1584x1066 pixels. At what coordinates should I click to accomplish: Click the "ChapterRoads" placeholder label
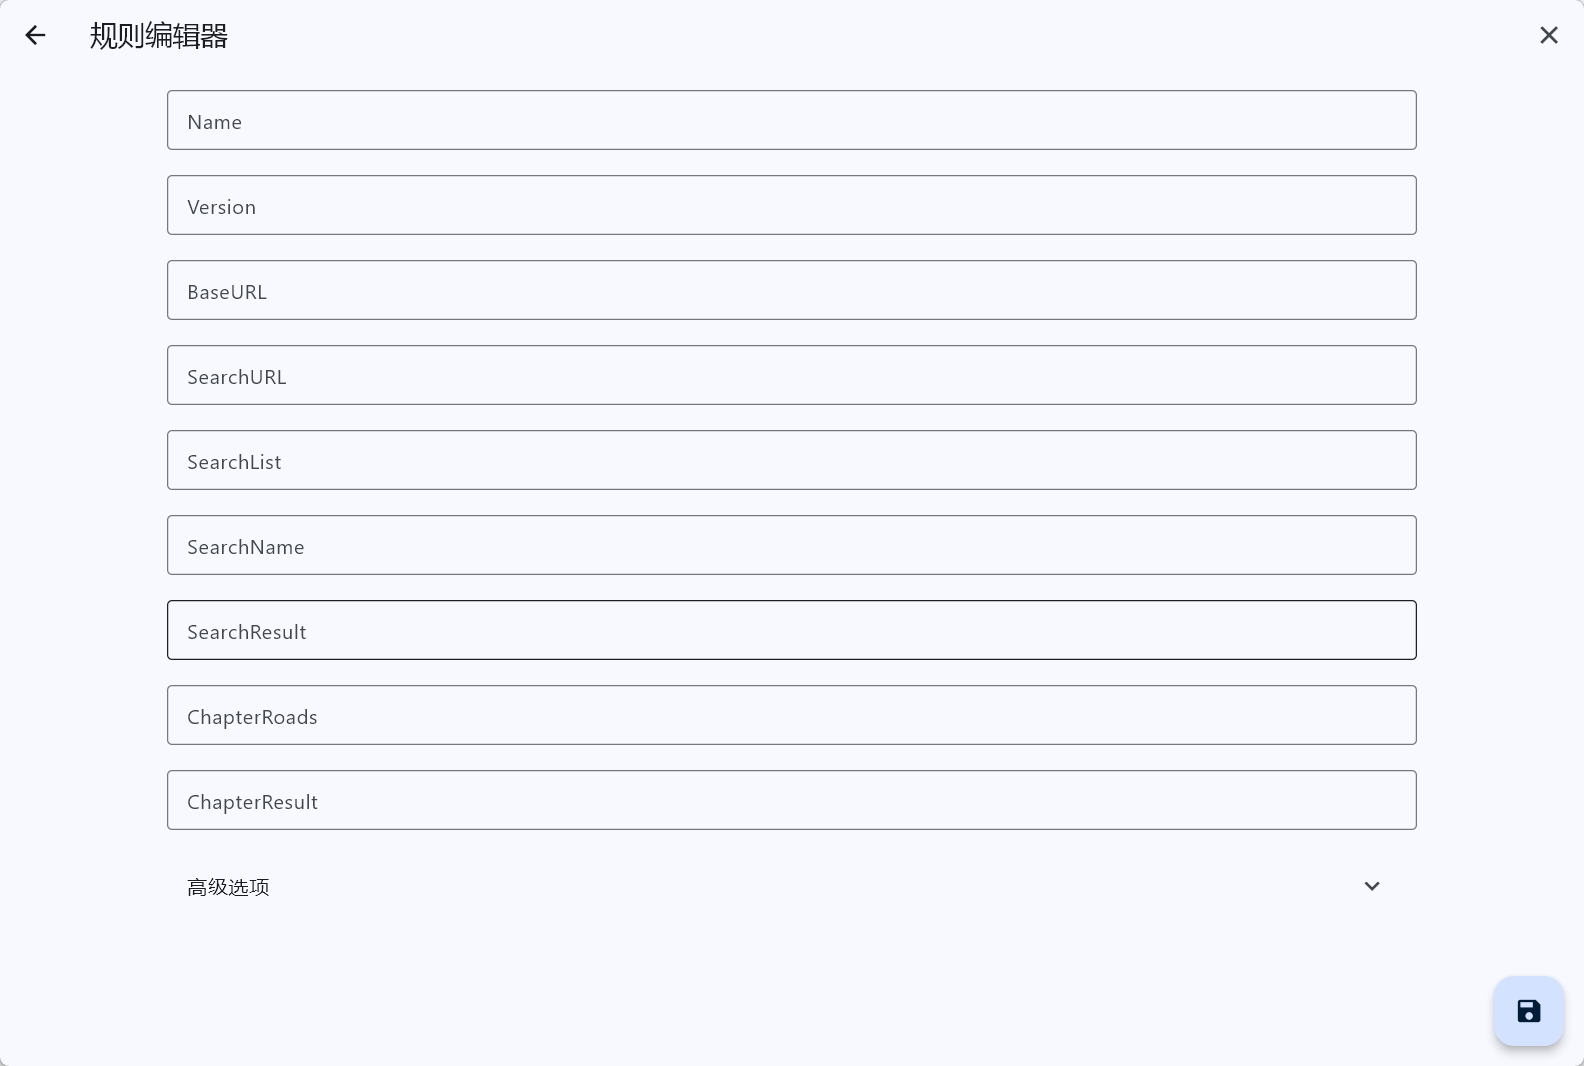[252, 717]
